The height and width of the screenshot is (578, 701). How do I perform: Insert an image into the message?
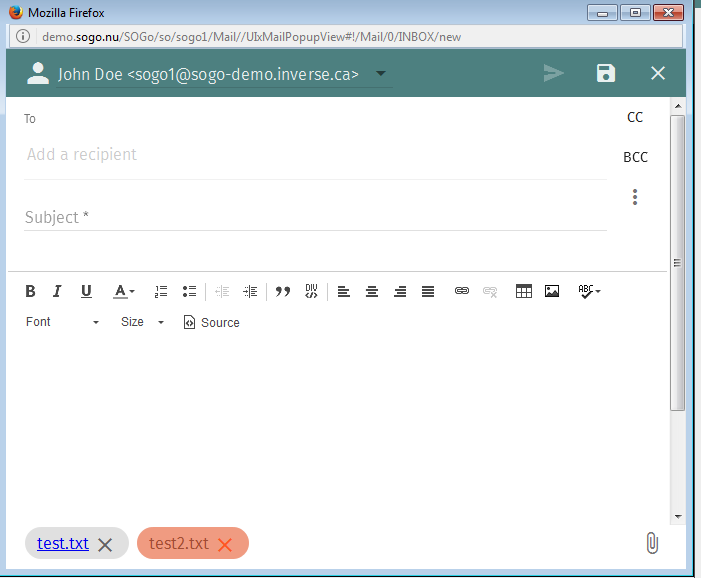pyautogui.click(x=551, y=291)
